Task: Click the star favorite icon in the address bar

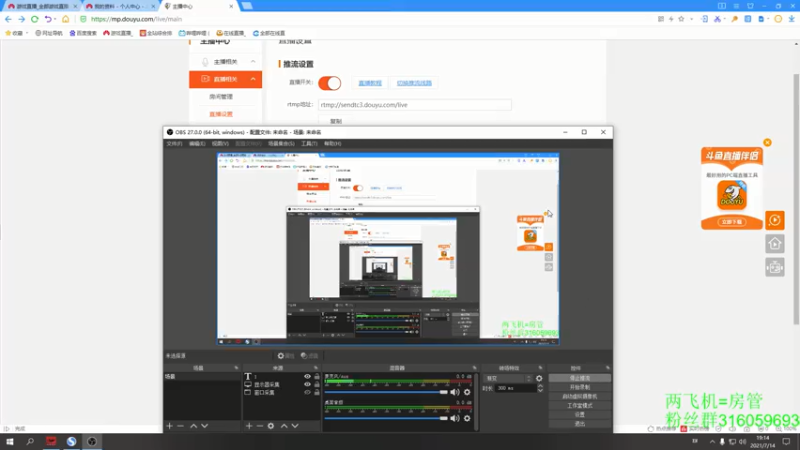Action: point(681,19)
